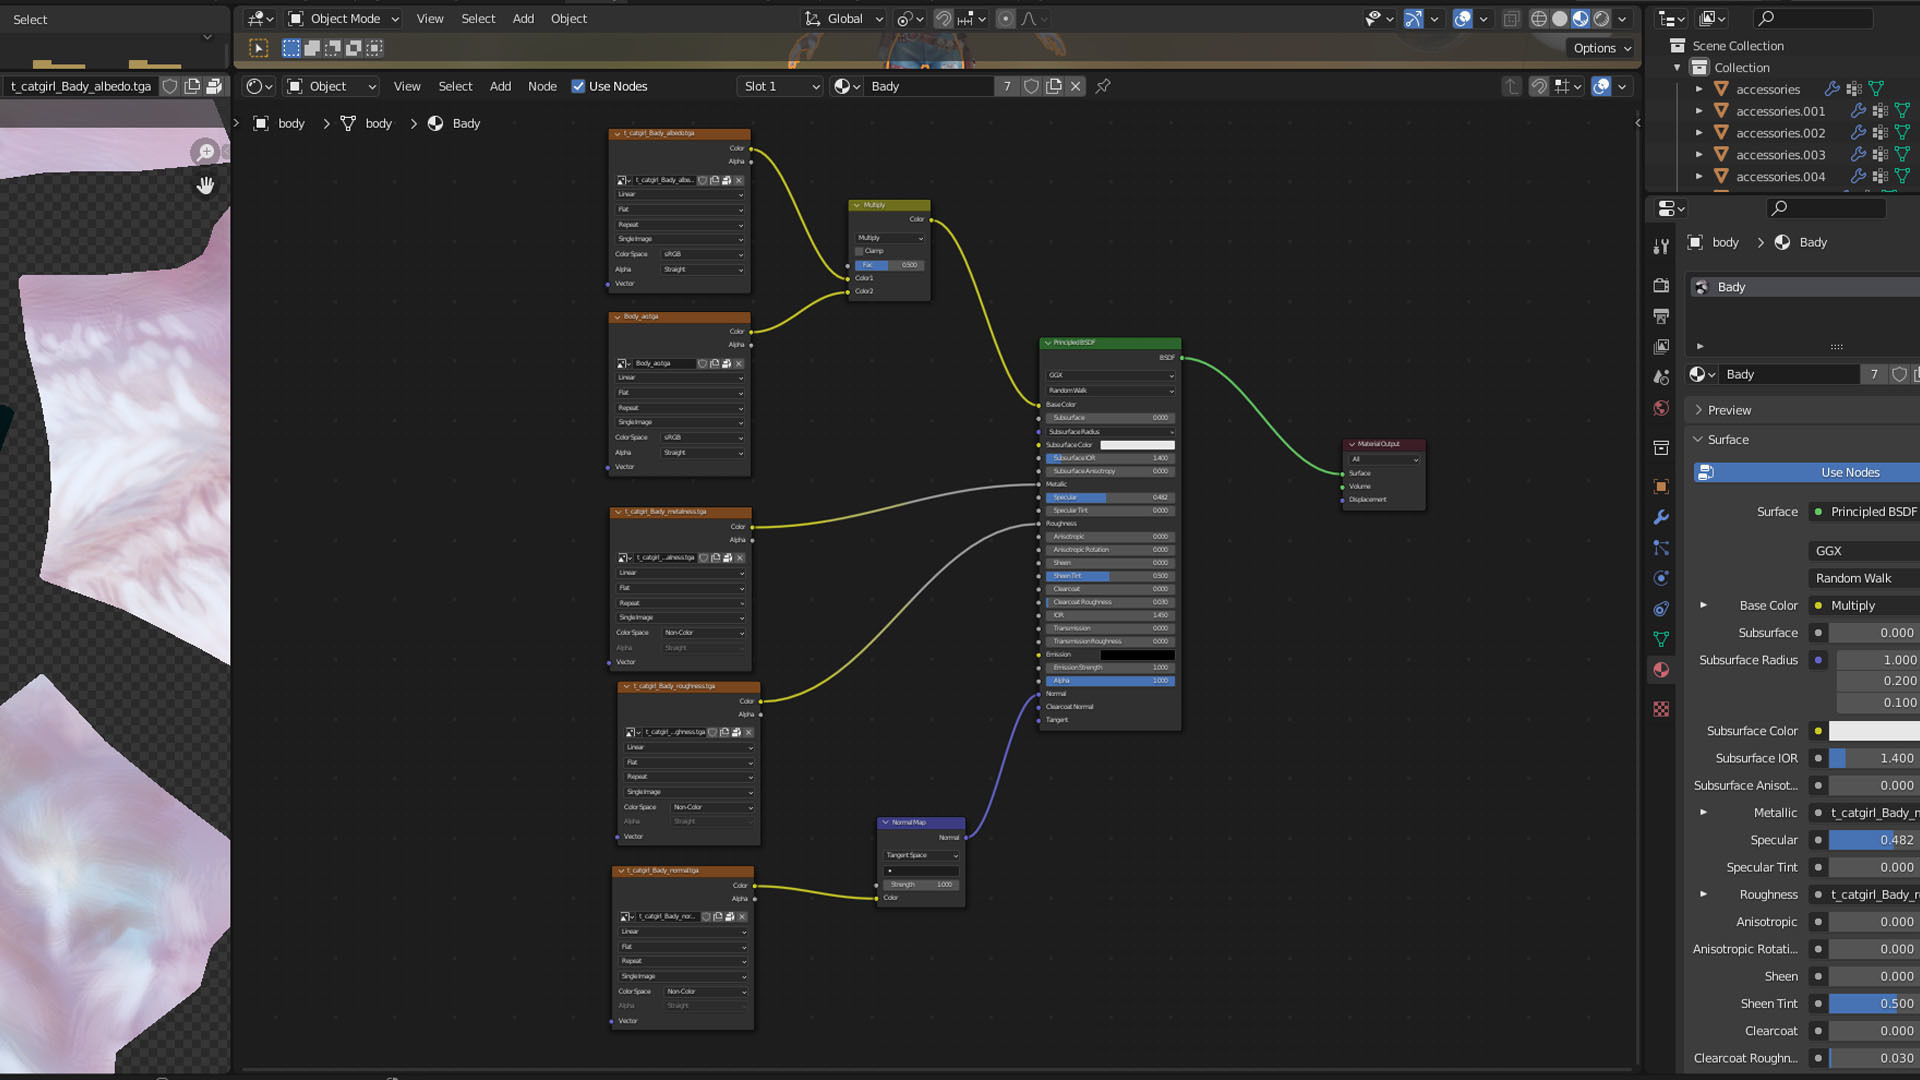1920x1080 pixels.
Task: Open the Node menu
Action: [x=542, y=86]
